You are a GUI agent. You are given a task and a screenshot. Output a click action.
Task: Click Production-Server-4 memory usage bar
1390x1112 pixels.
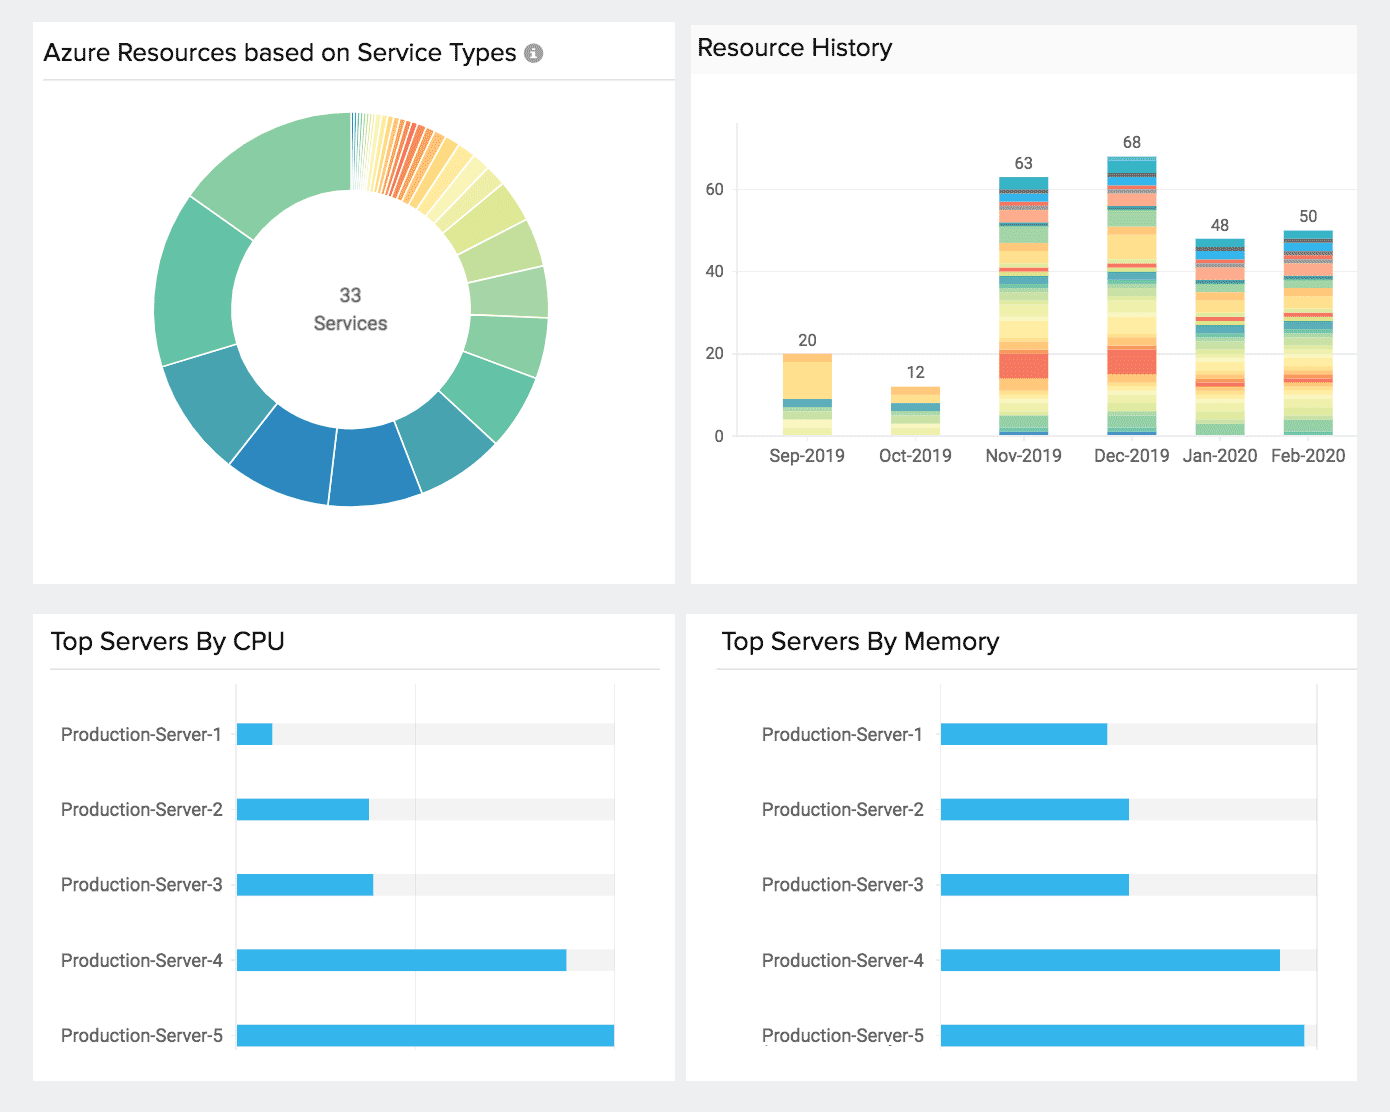coord(1110,960)
